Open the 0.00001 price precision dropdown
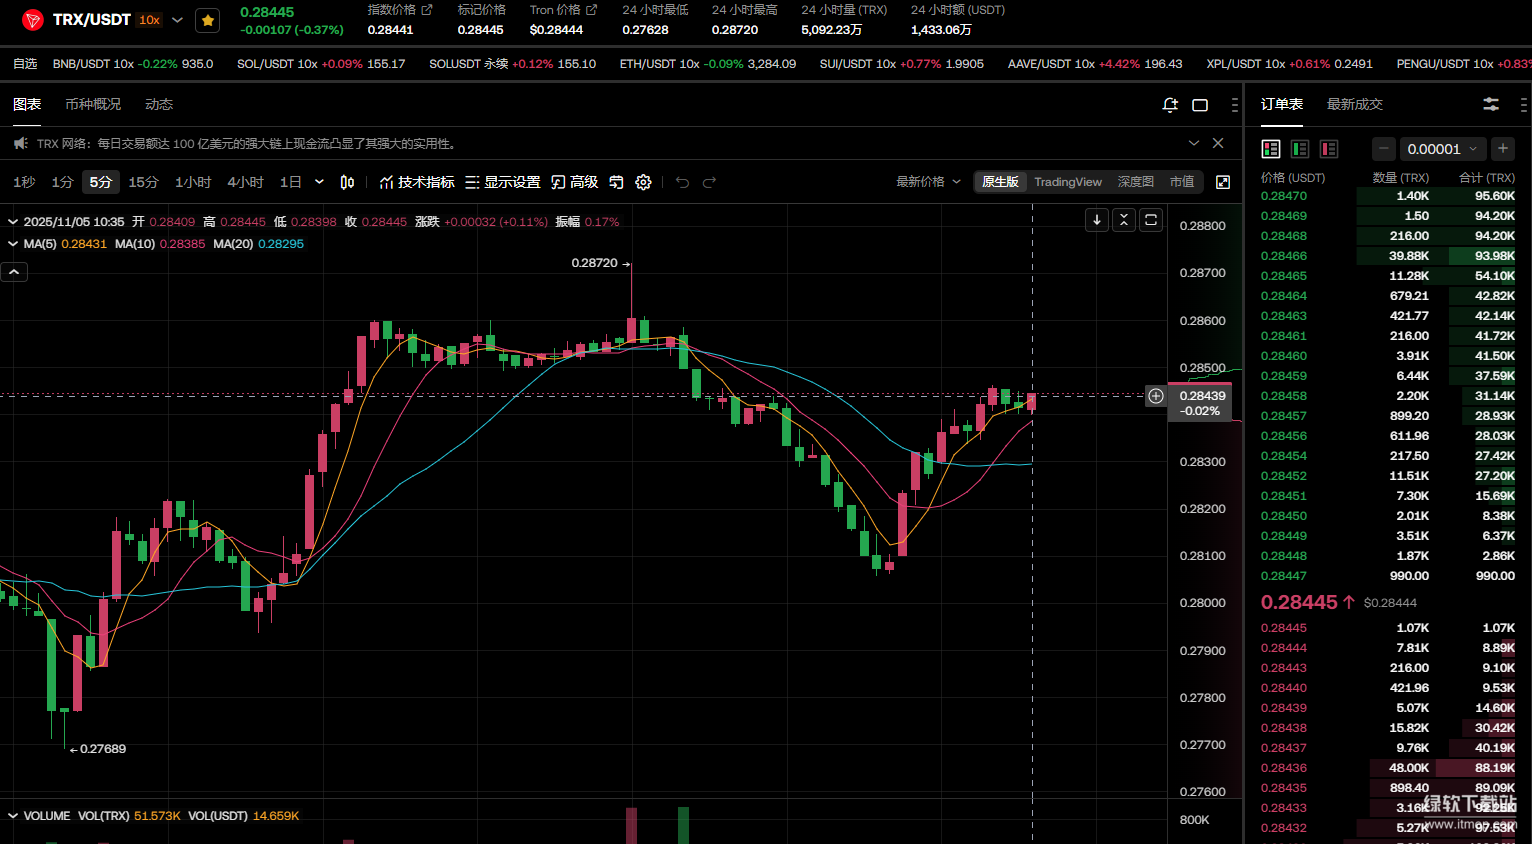The image size is (1532, 844). pos(1441,149)
